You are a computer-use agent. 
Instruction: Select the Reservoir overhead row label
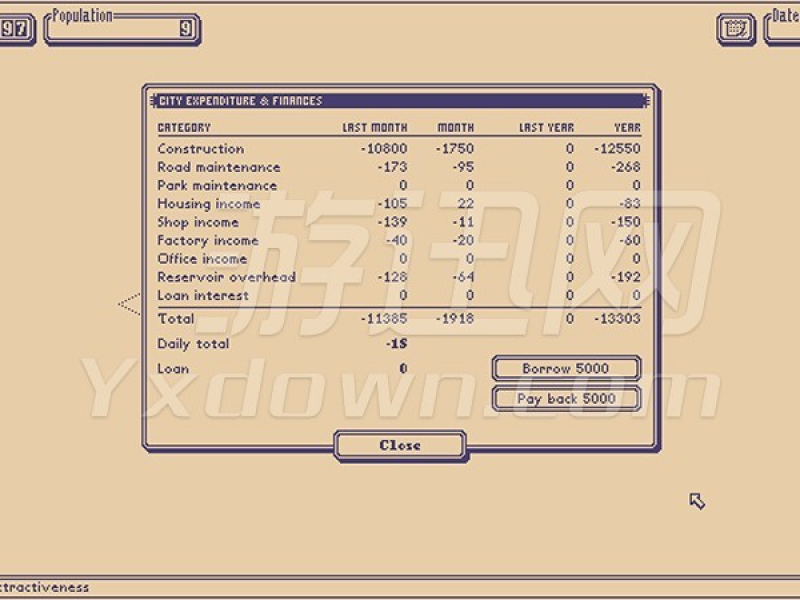click(x=226, y=277)
